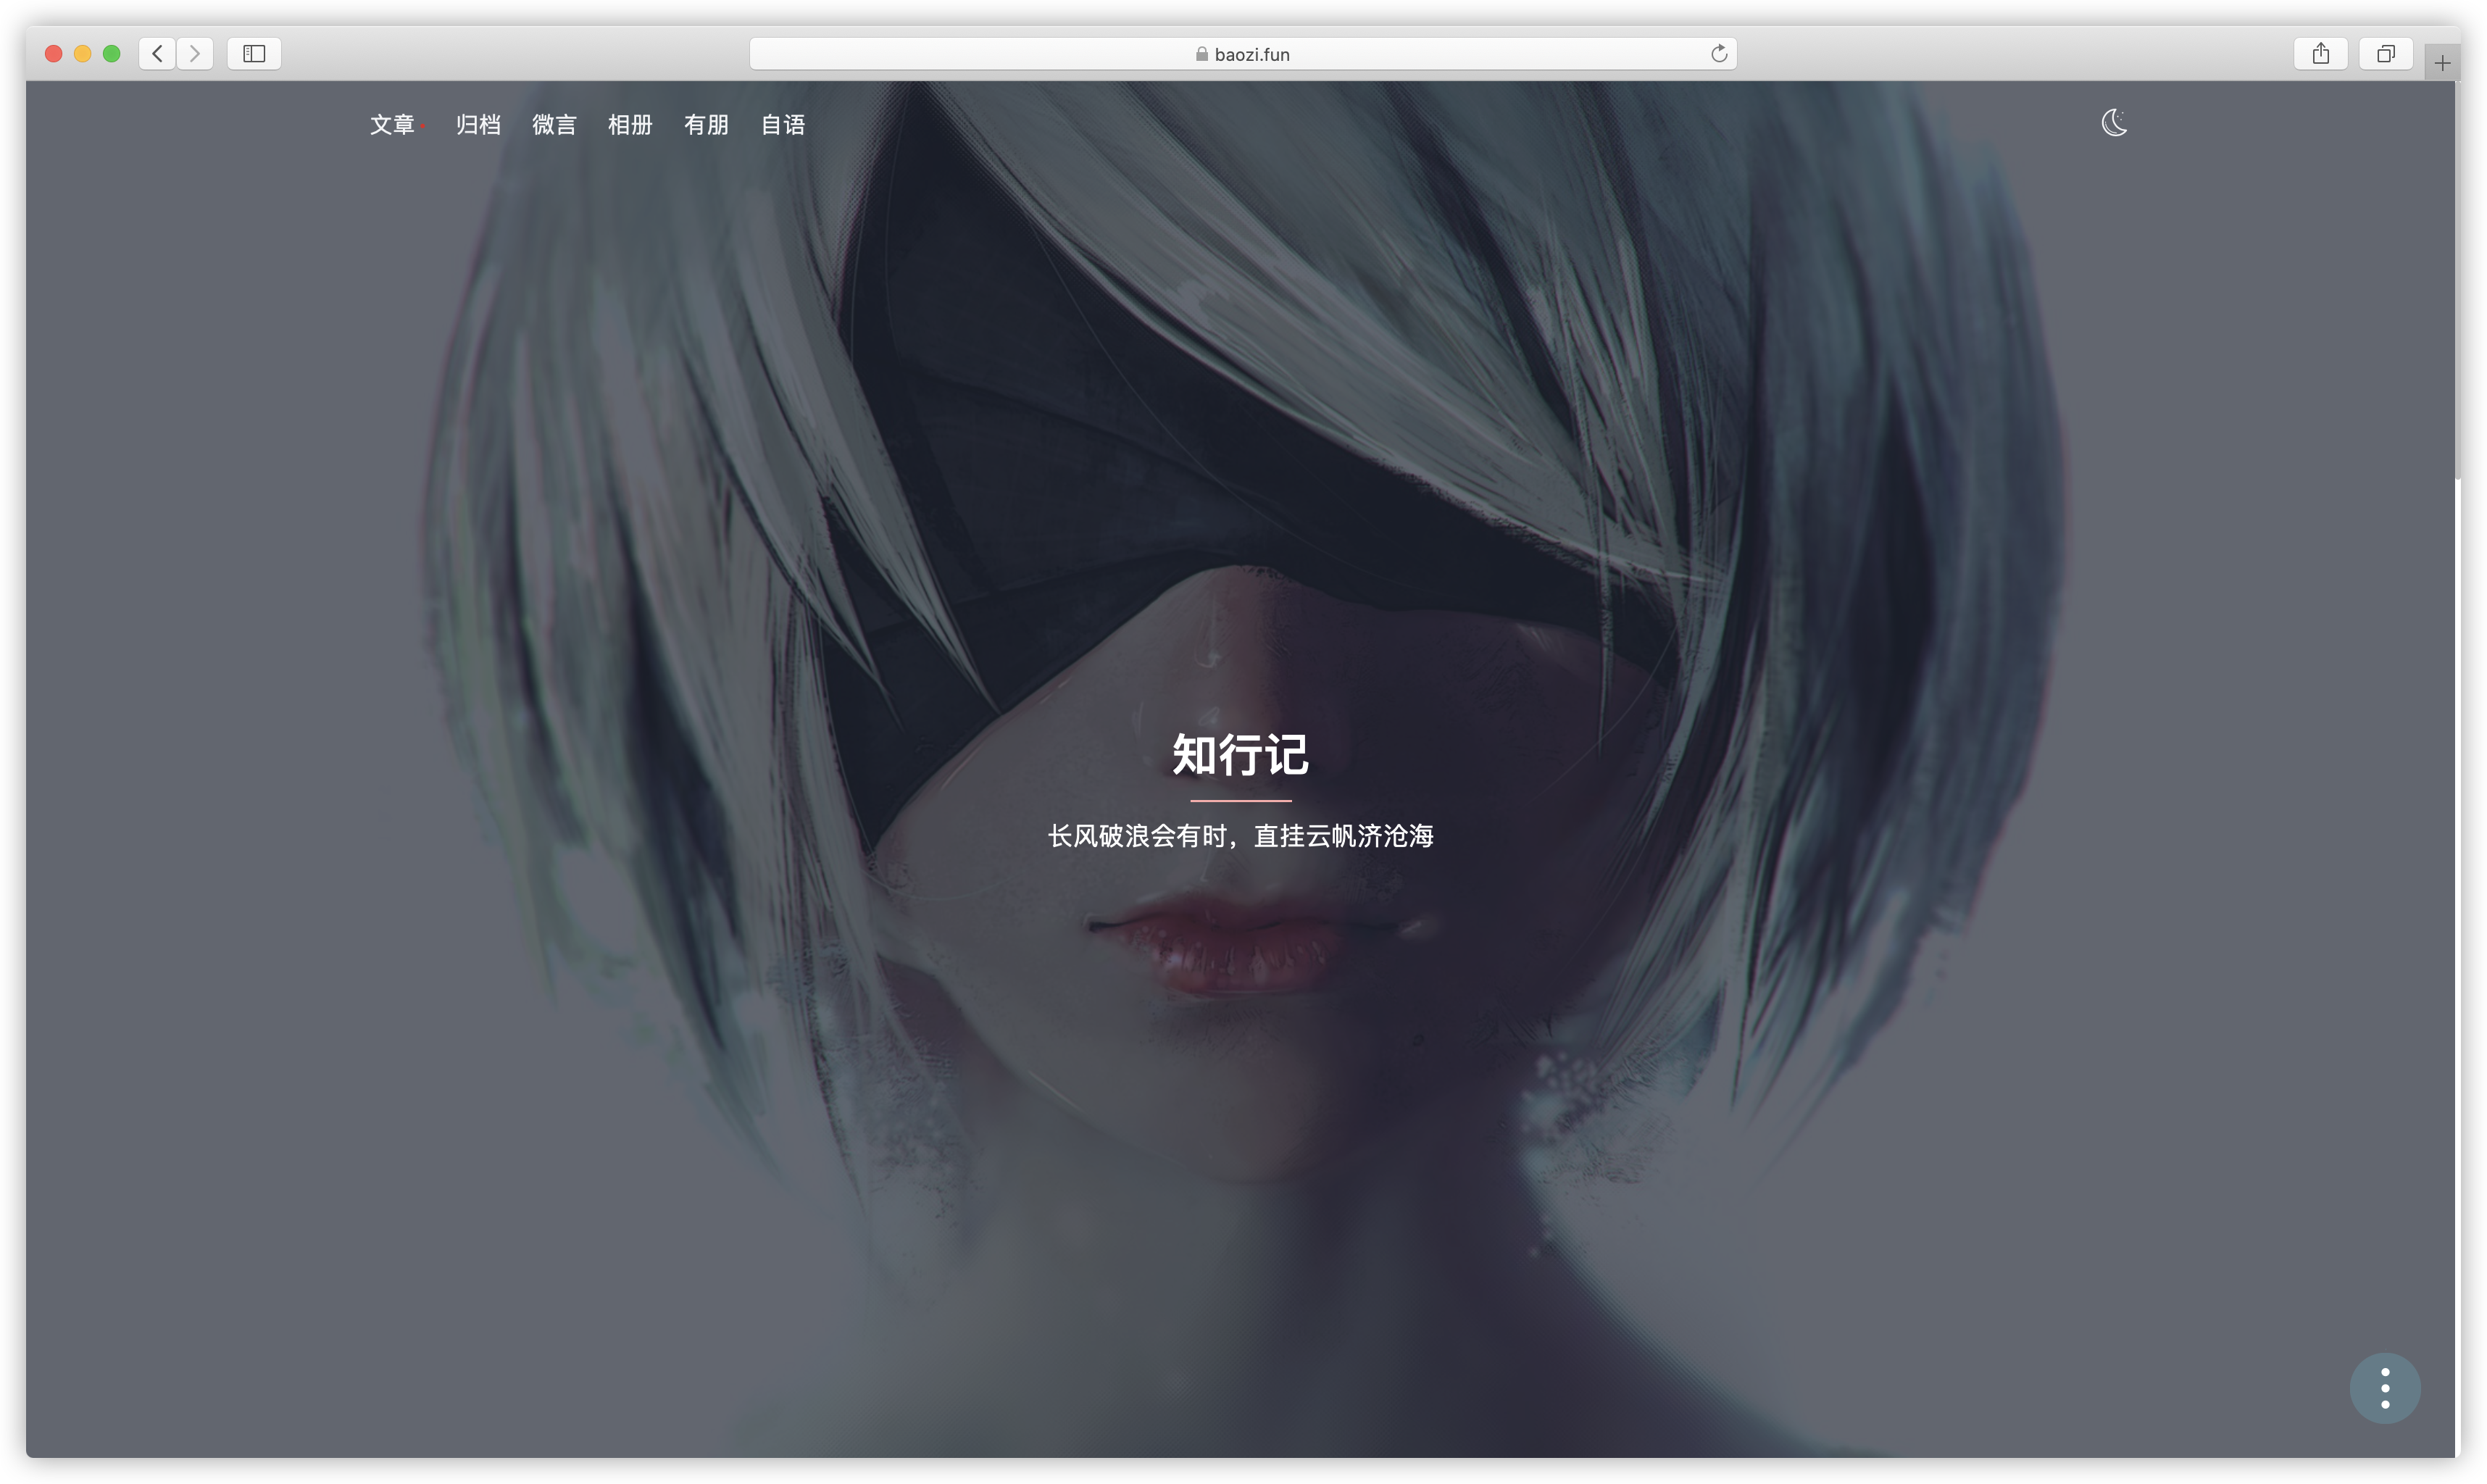The image size is (2487, 1484).
Task: Go forward with Safari forward arrow
Action: tap(195, 54)
